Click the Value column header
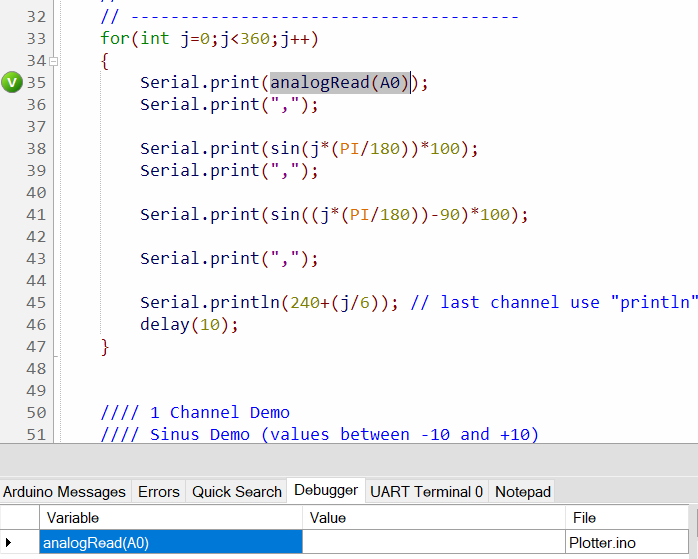The width and height of the screenshot is (698, 559). click(x=434, y=518)
